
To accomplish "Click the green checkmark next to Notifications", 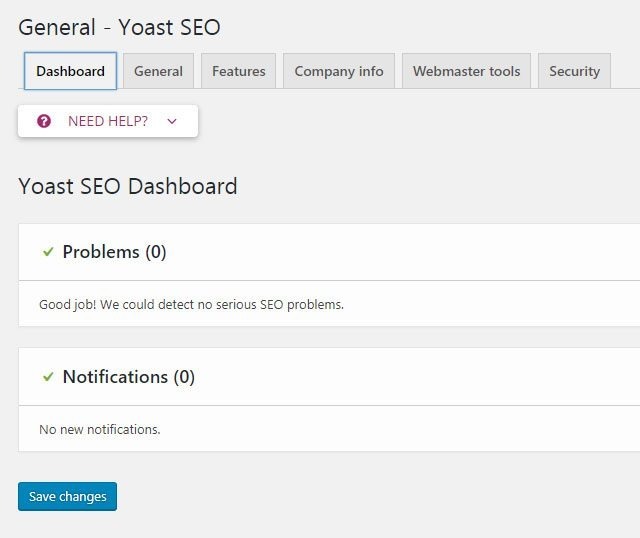I will 48,377.
